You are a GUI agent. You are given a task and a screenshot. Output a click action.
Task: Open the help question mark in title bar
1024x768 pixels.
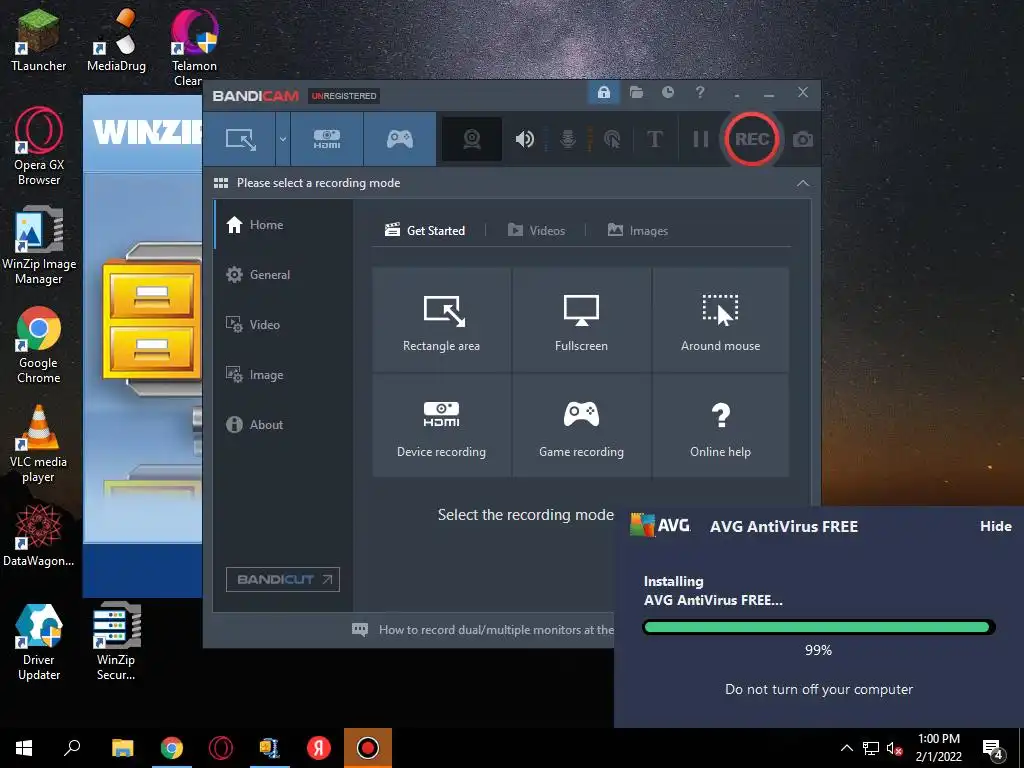click(x=700, y=92)
